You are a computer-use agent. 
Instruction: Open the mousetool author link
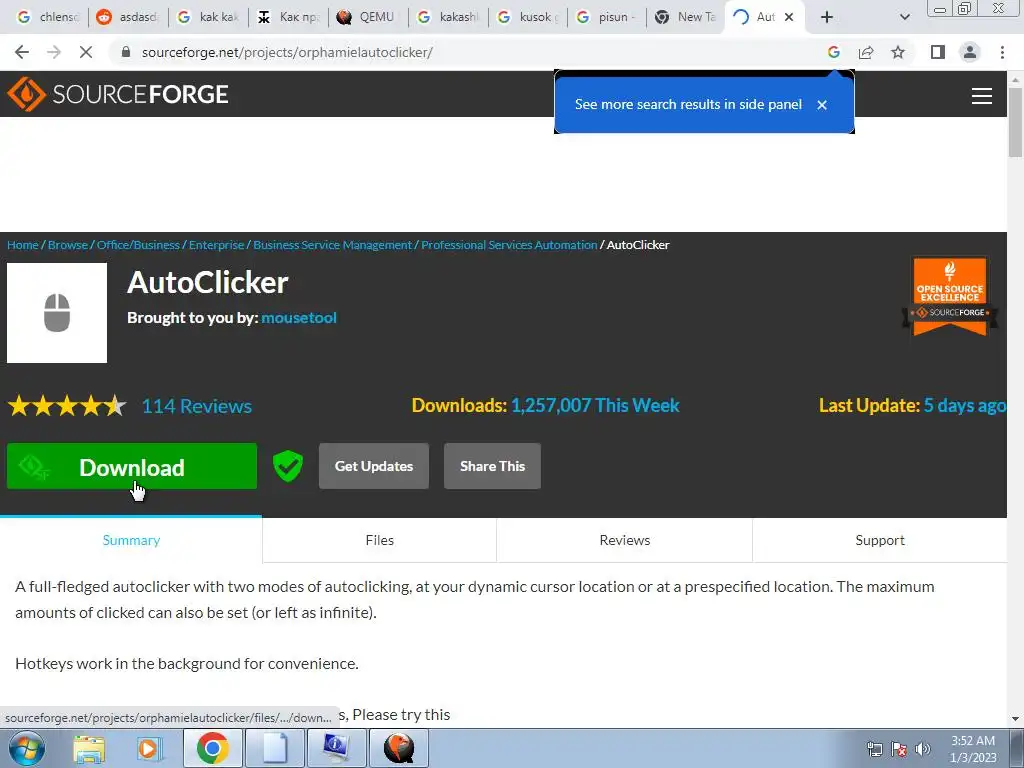click(299, 317)
